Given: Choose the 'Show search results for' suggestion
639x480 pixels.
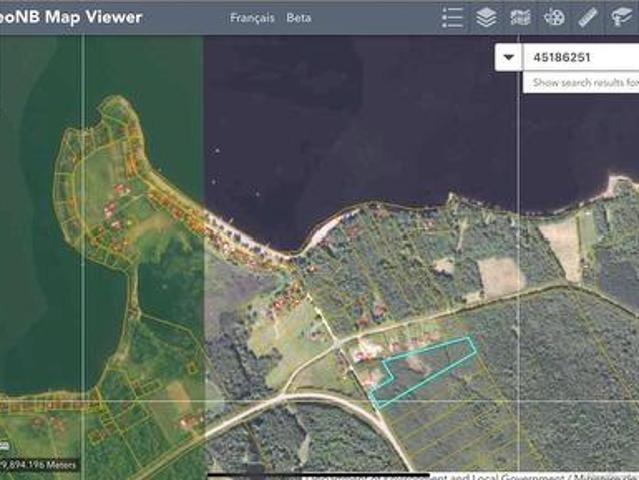Looking at the screenshot, I should pyautogui.click(x=581, y=83).
